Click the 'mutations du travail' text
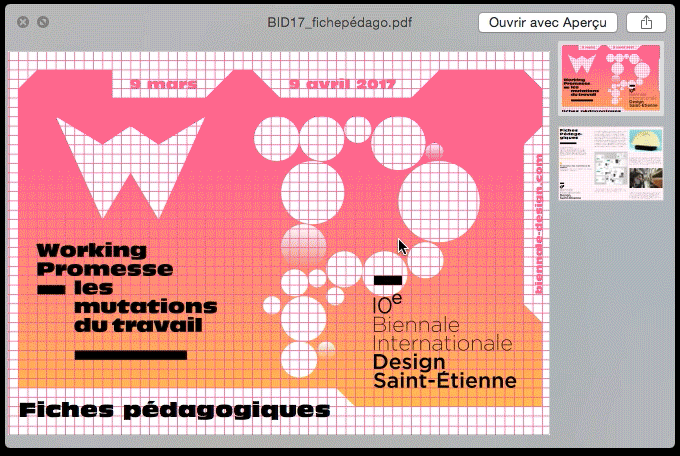680x456 pixels. 146,316
